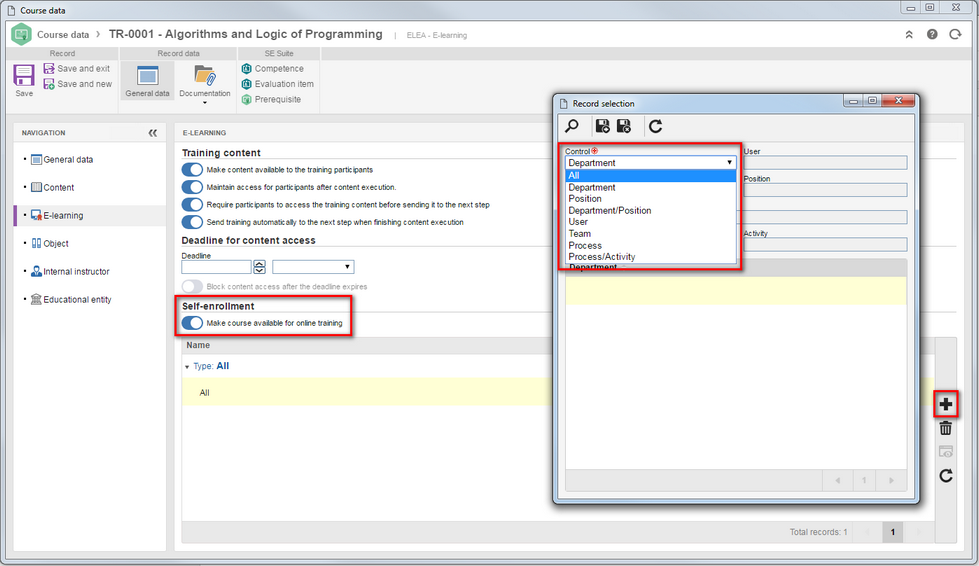Click the Deadline number input field
The image size is (979, 566).
[216, 267]
